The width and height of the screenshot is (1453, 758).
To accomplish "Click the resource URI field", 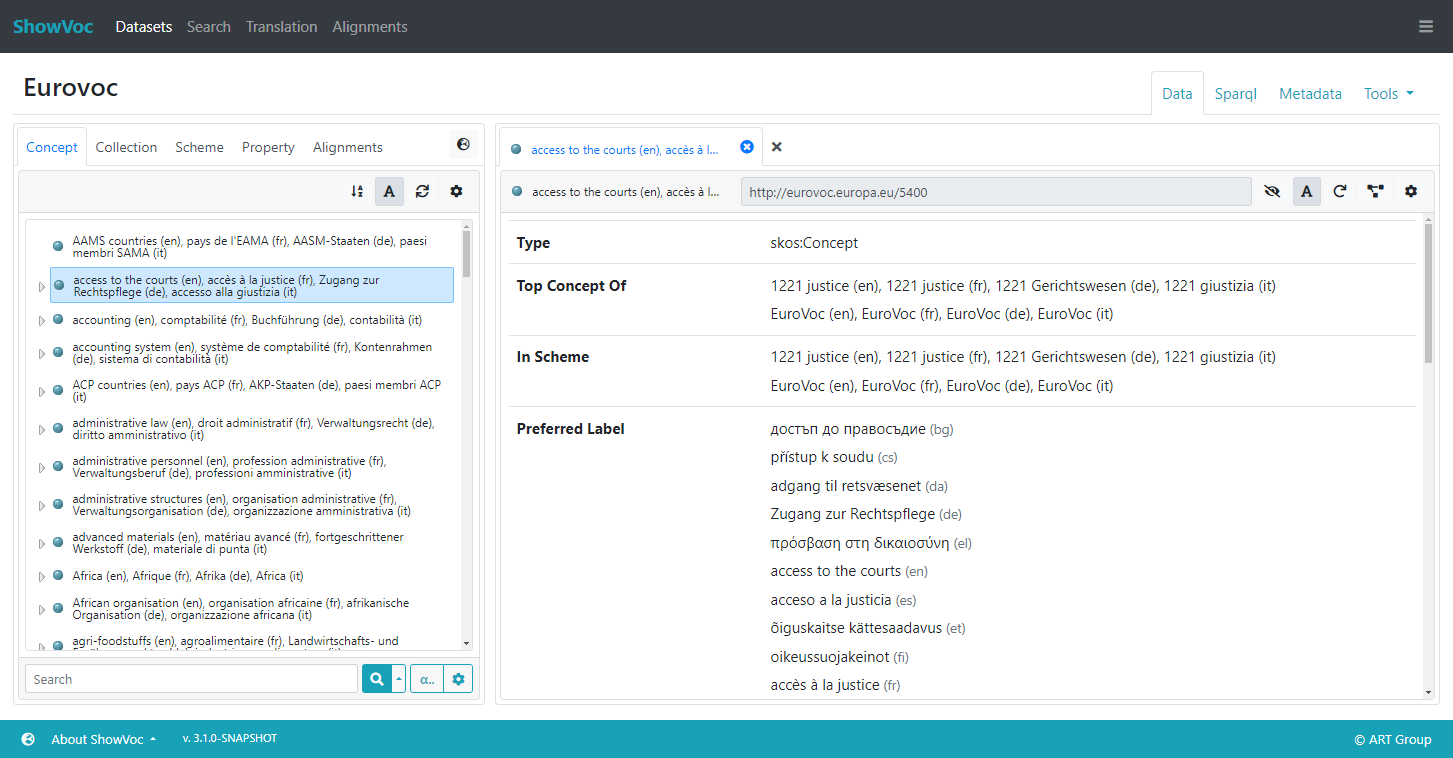I will pyautogui.click(x=996, y=192).
